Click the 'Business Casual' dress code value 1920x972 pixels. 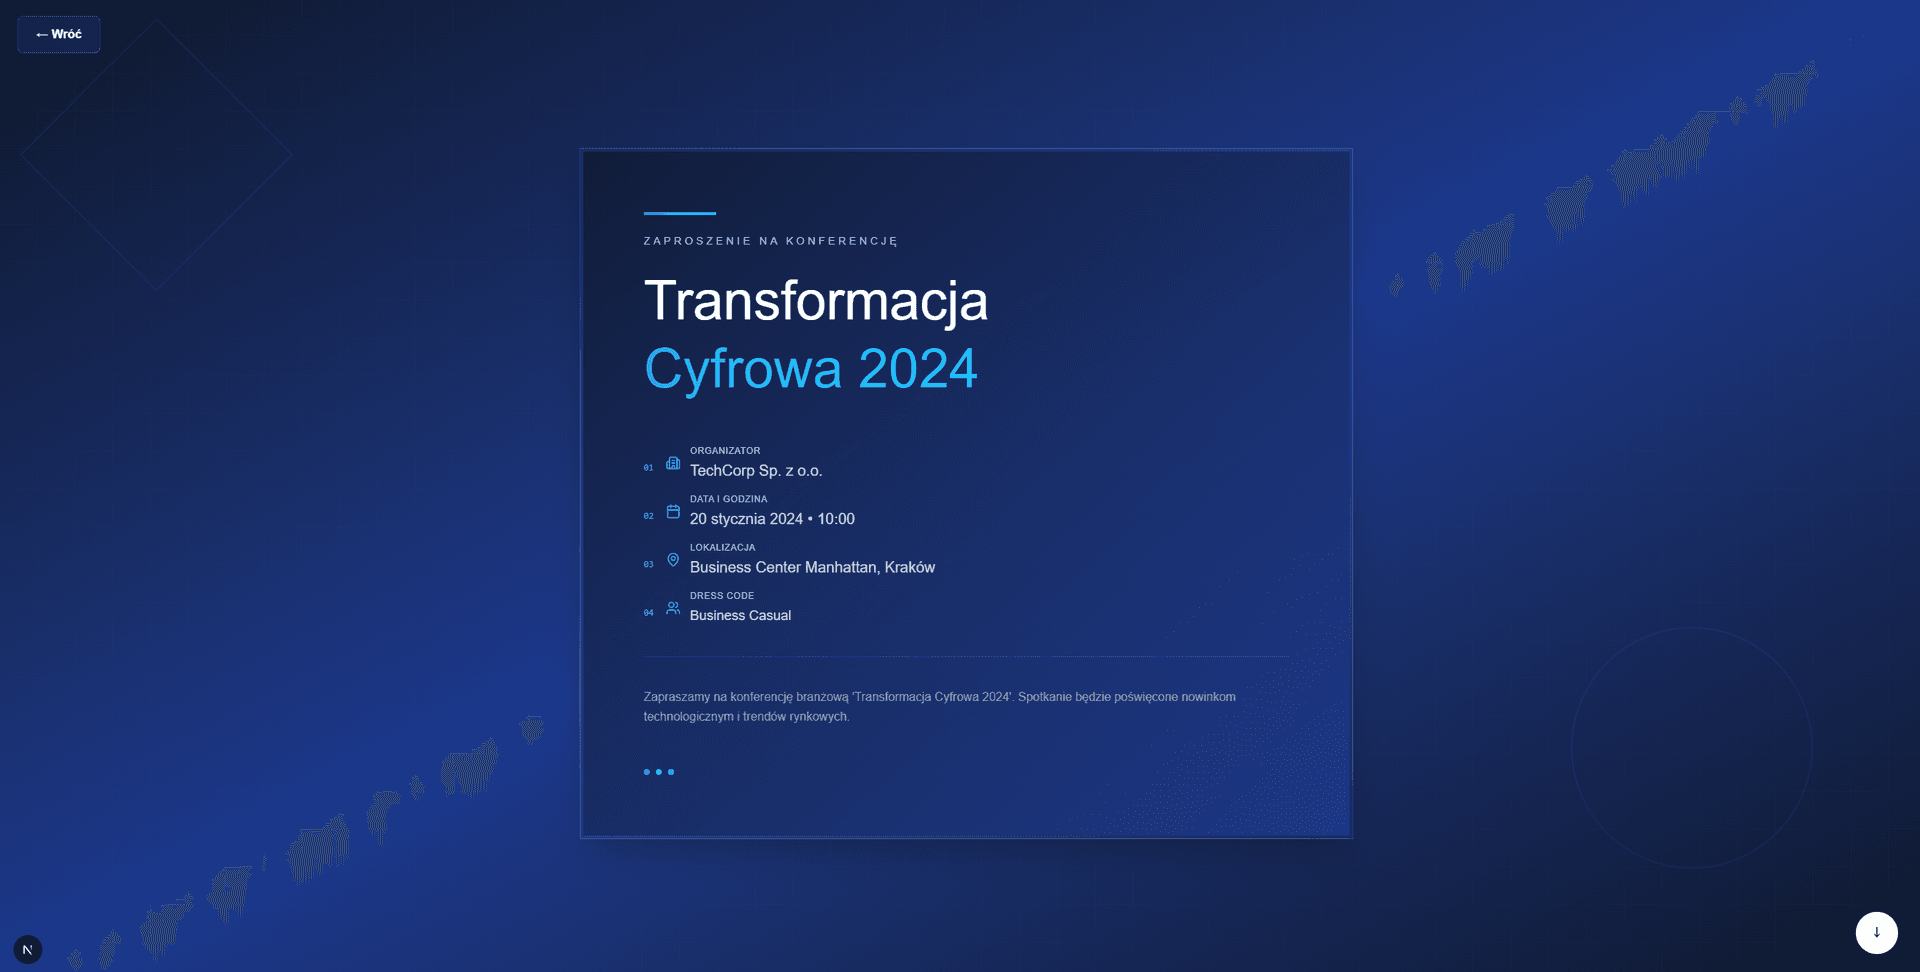(740, 616)
